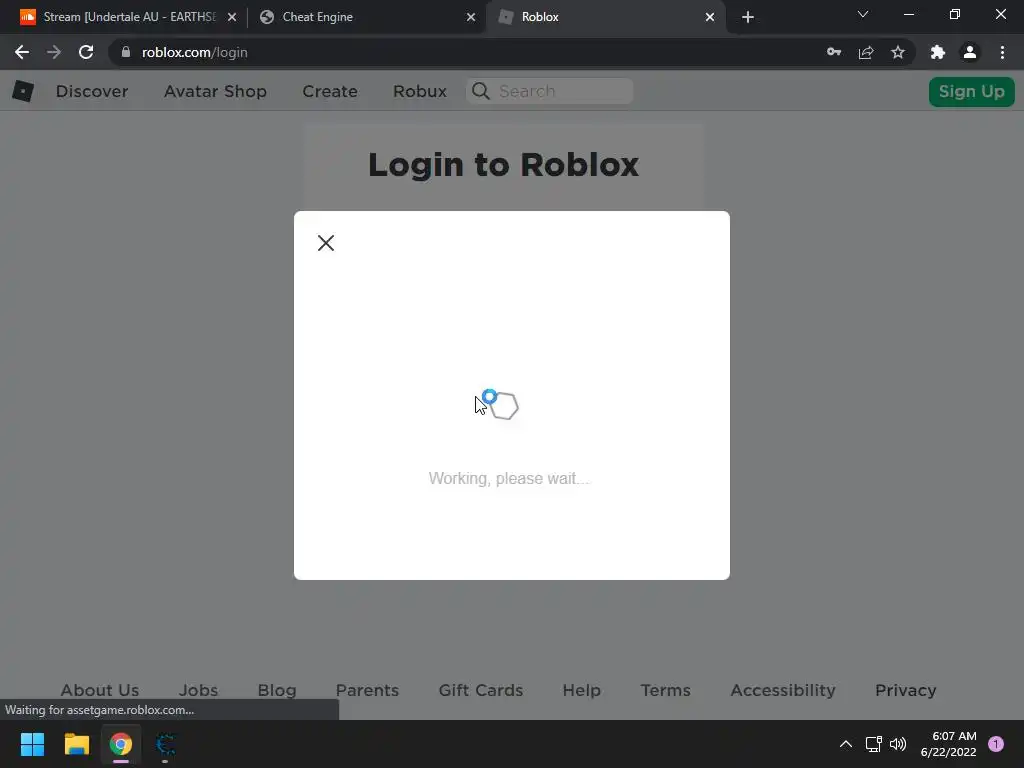The width and height of the screenshot is (1024, 768).
Task: Open Help footer link
Action: click(581, 690)
